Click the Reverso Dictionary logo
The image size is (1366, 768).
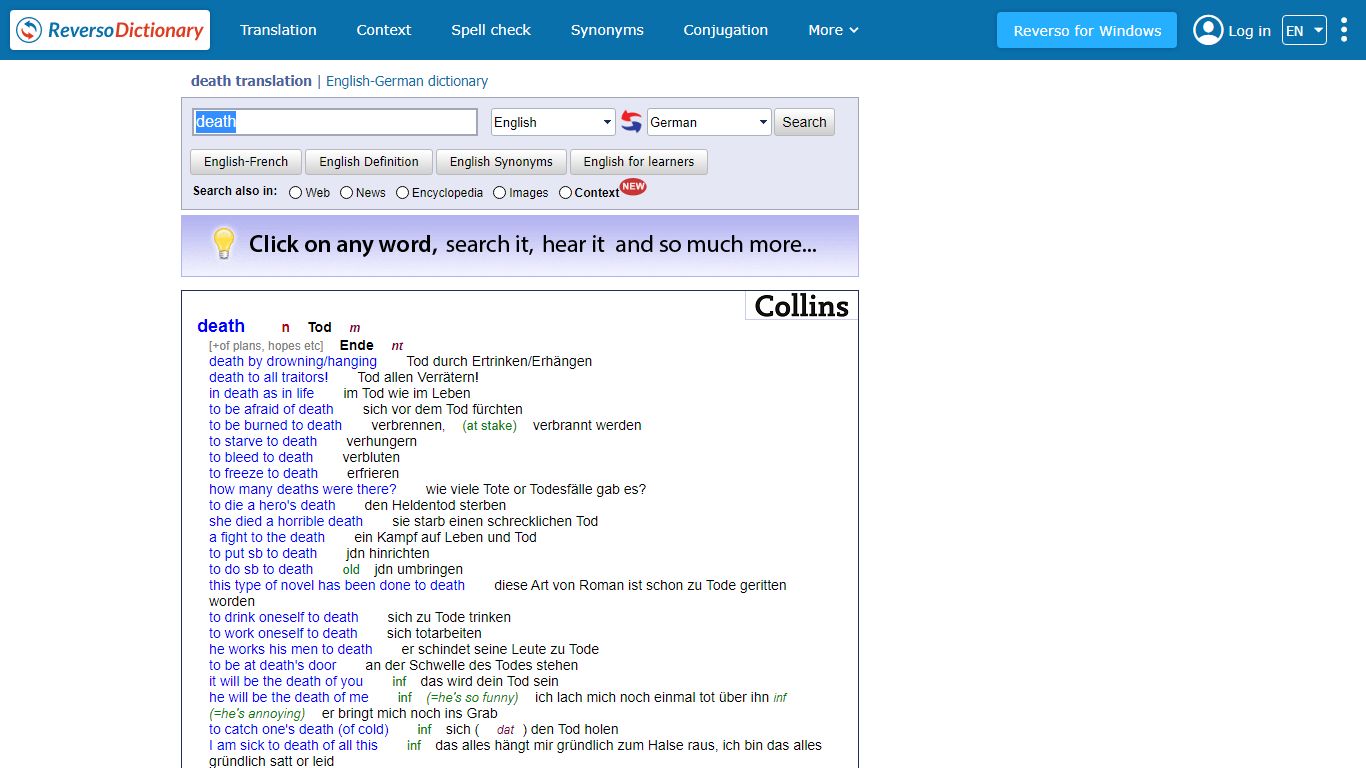[x=110, y=30]
